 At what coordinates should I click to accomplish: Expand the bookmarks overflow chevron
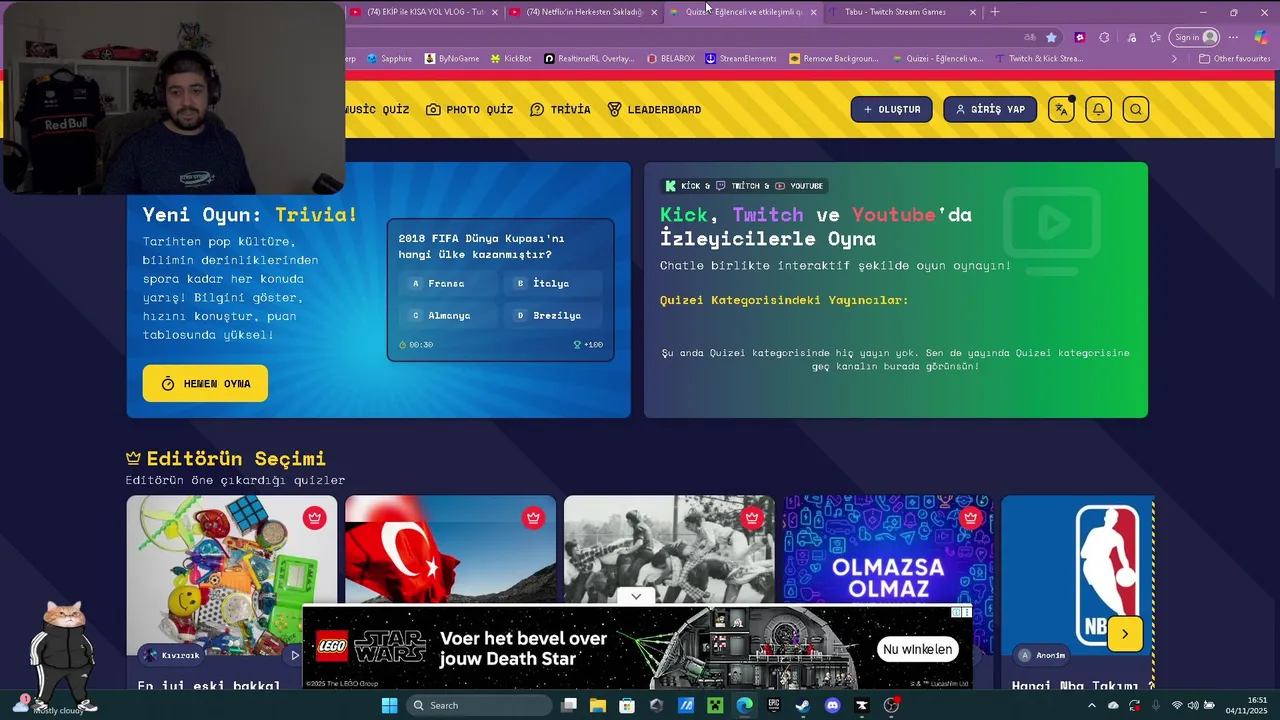1174,58
